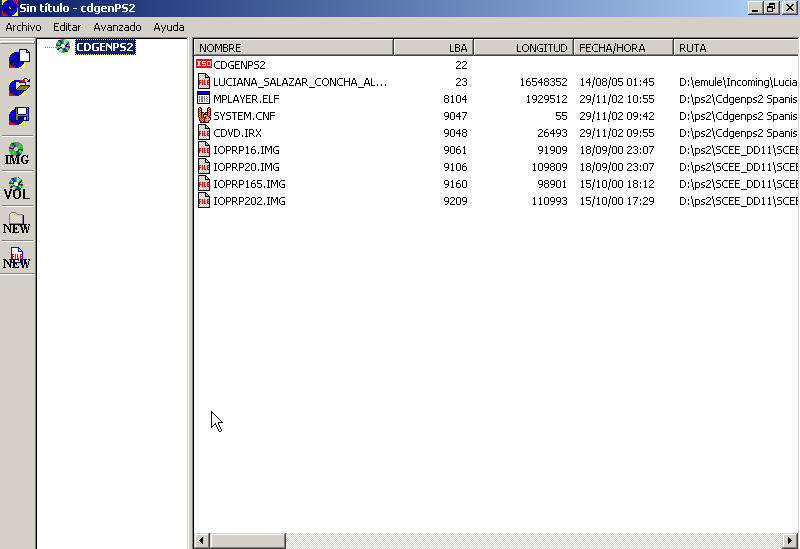The height and width of the screenshot is (549, 800).
Task: Click date 14/08/05 01:45
Action: (x=617, y=82)
